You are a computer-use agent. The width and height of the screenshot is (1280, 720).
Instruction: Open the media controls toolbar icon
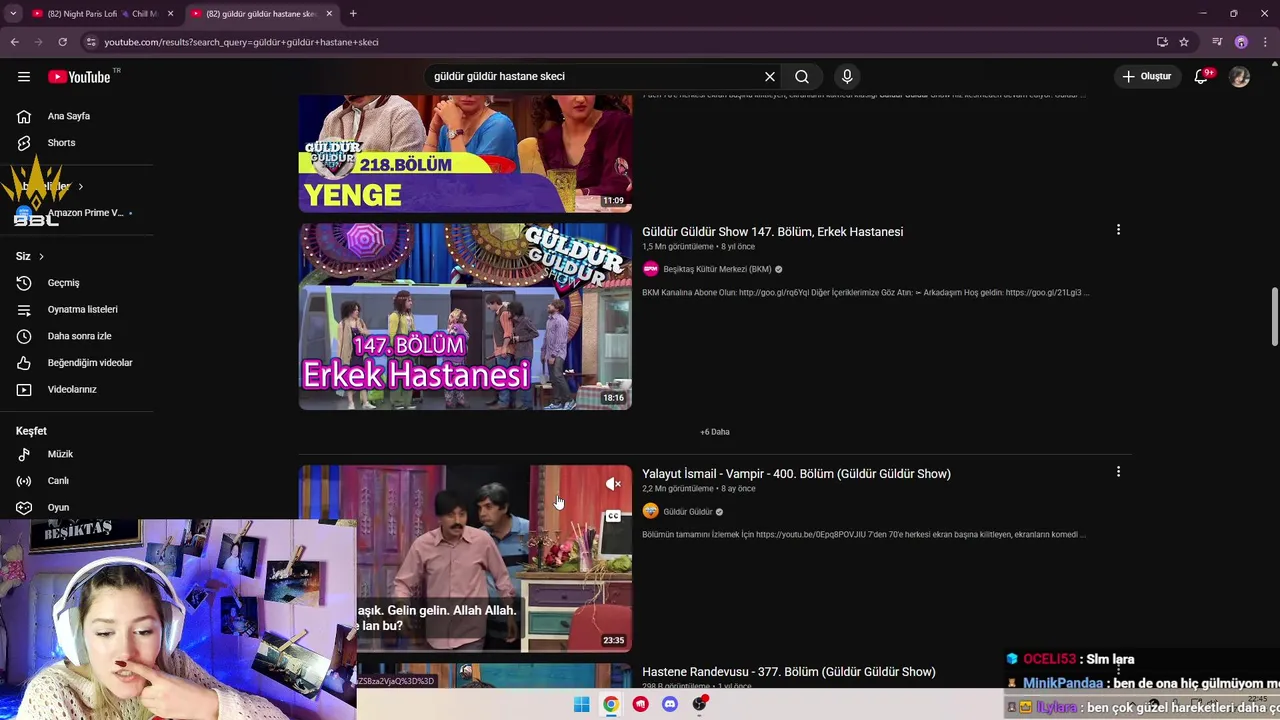click(x=1217, y=42)
